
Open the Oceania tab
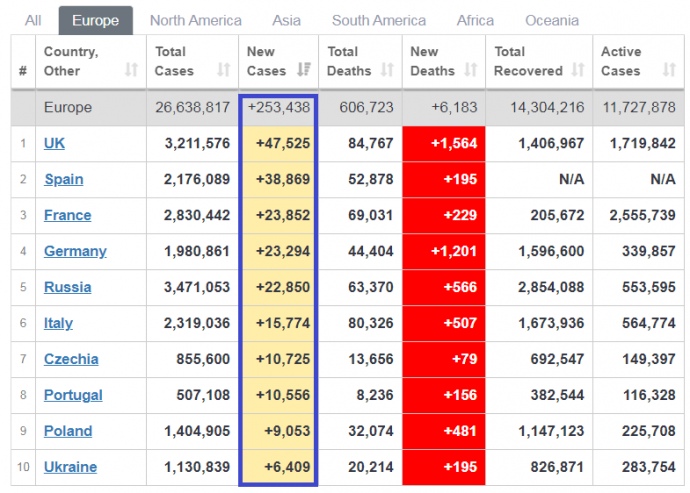click(551, 20)
